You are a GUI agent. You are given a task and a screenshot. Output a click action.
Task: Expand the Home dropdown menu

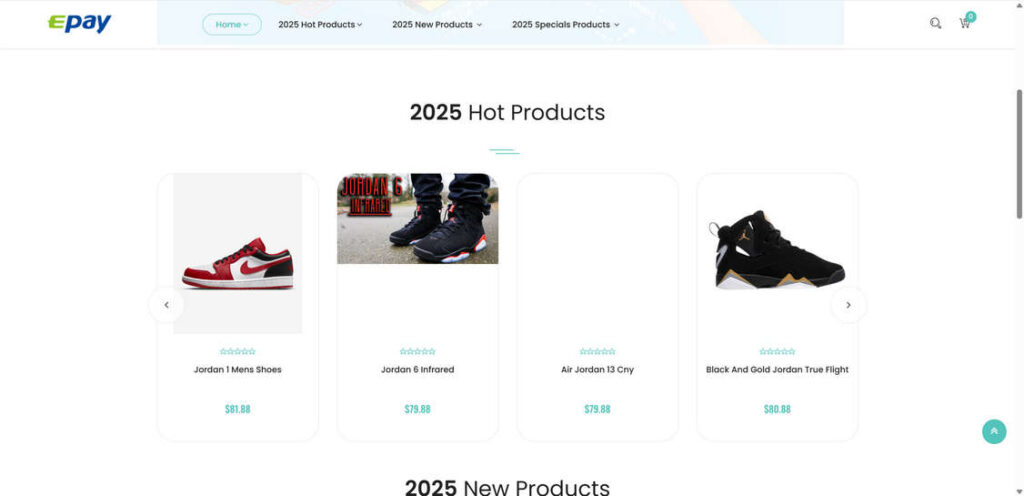(x=232, y=24)
